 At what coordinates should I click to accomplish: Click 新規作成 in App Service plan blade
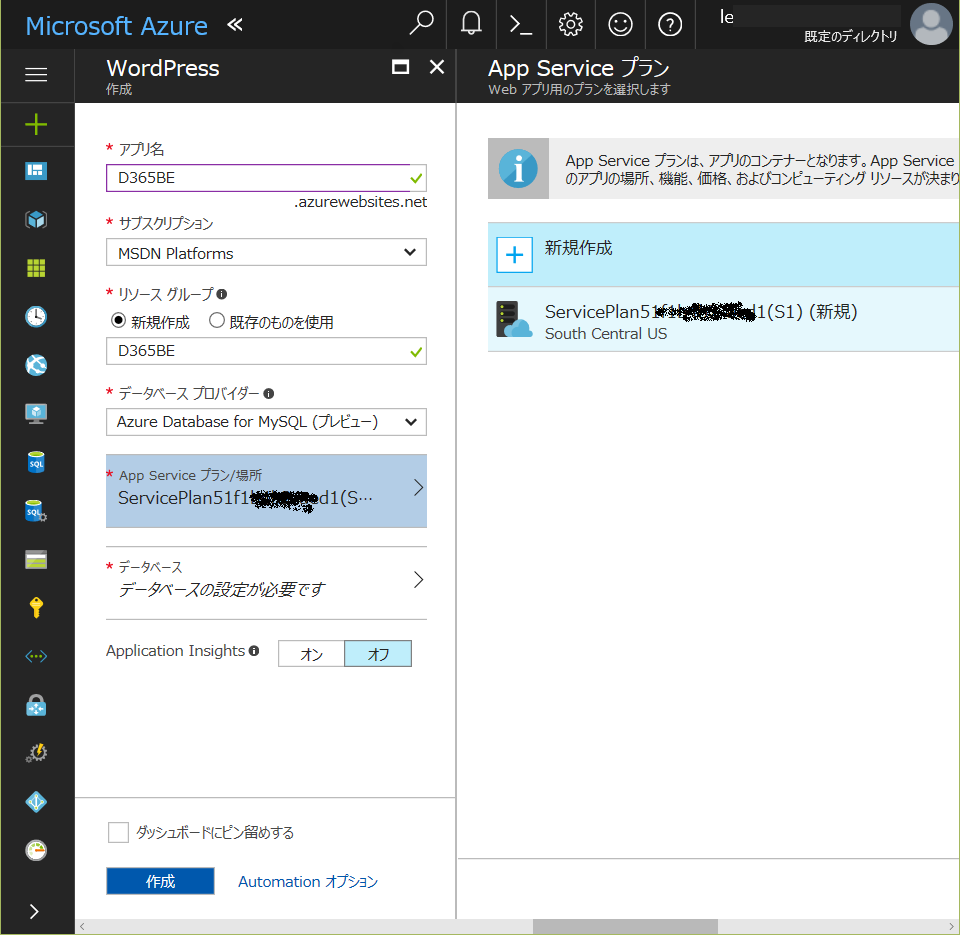[724, 255]
